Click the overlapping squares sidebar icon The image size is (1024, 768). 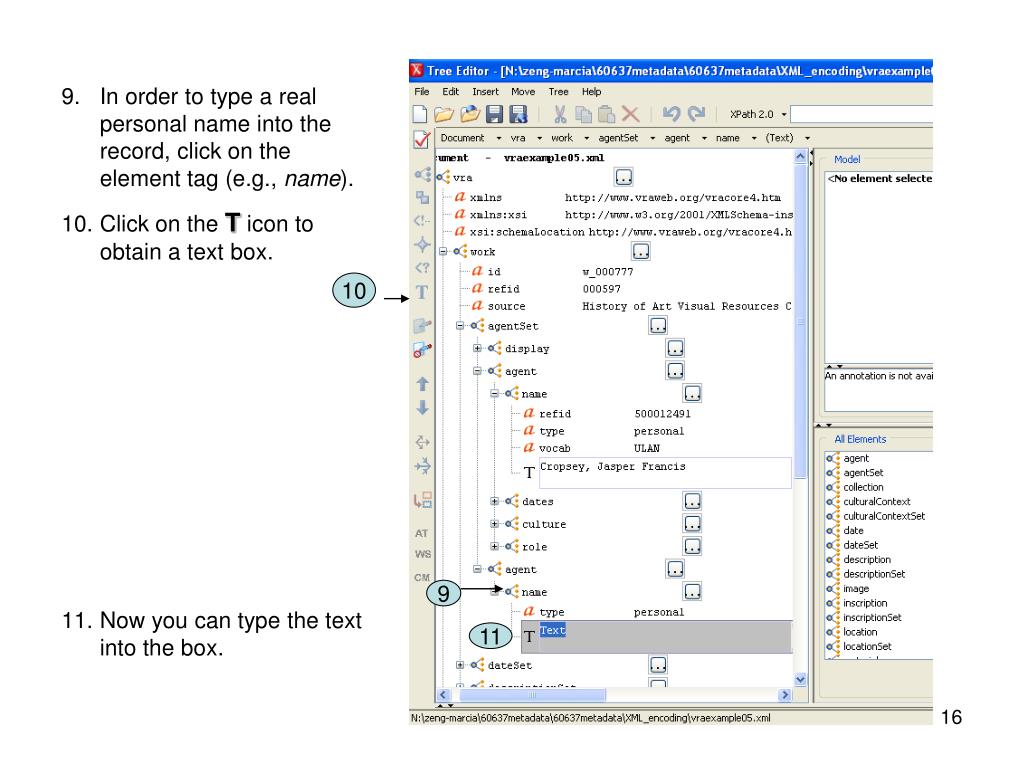(x=423, y=197)
